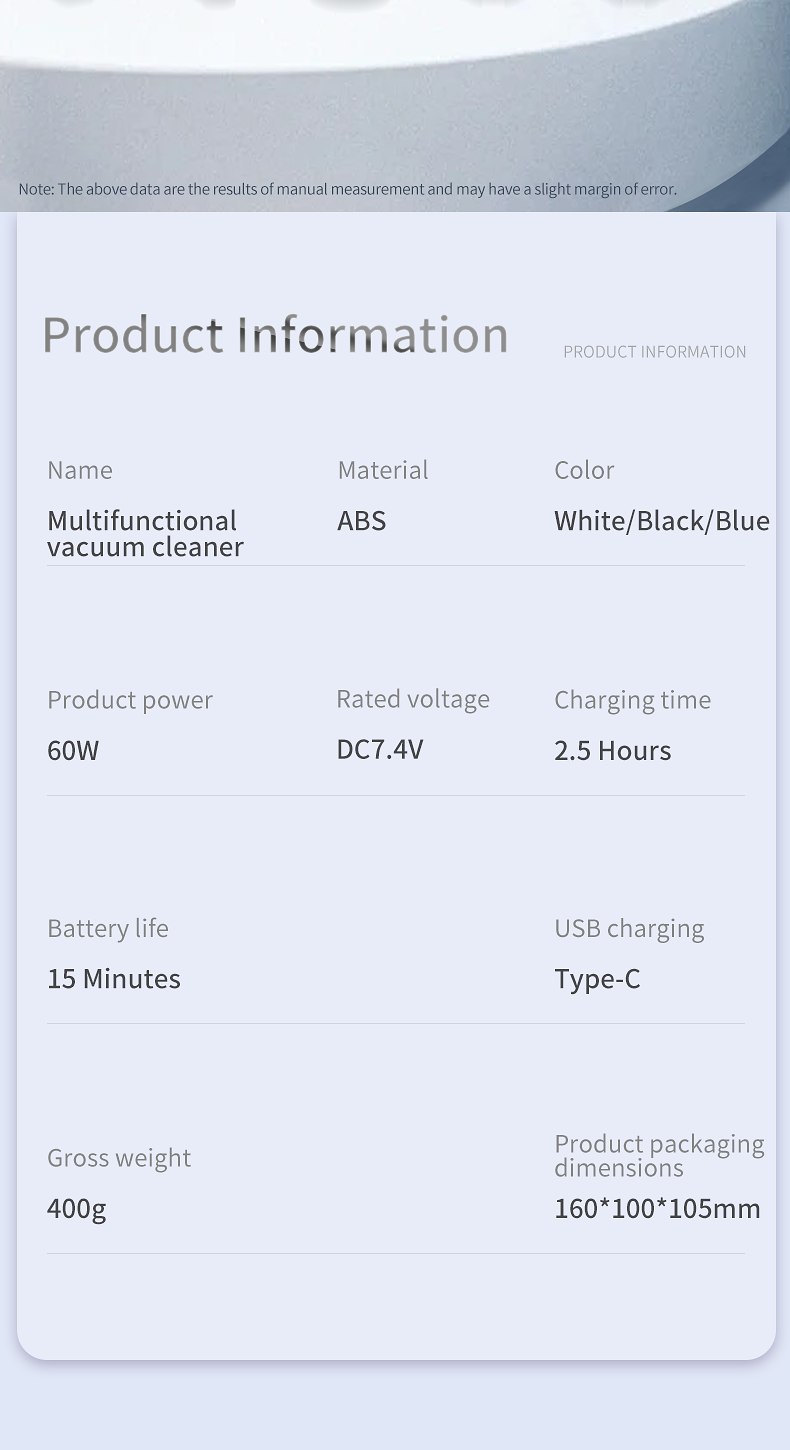
Task: Select the 60W power value
Action: (x=73, y=751)
